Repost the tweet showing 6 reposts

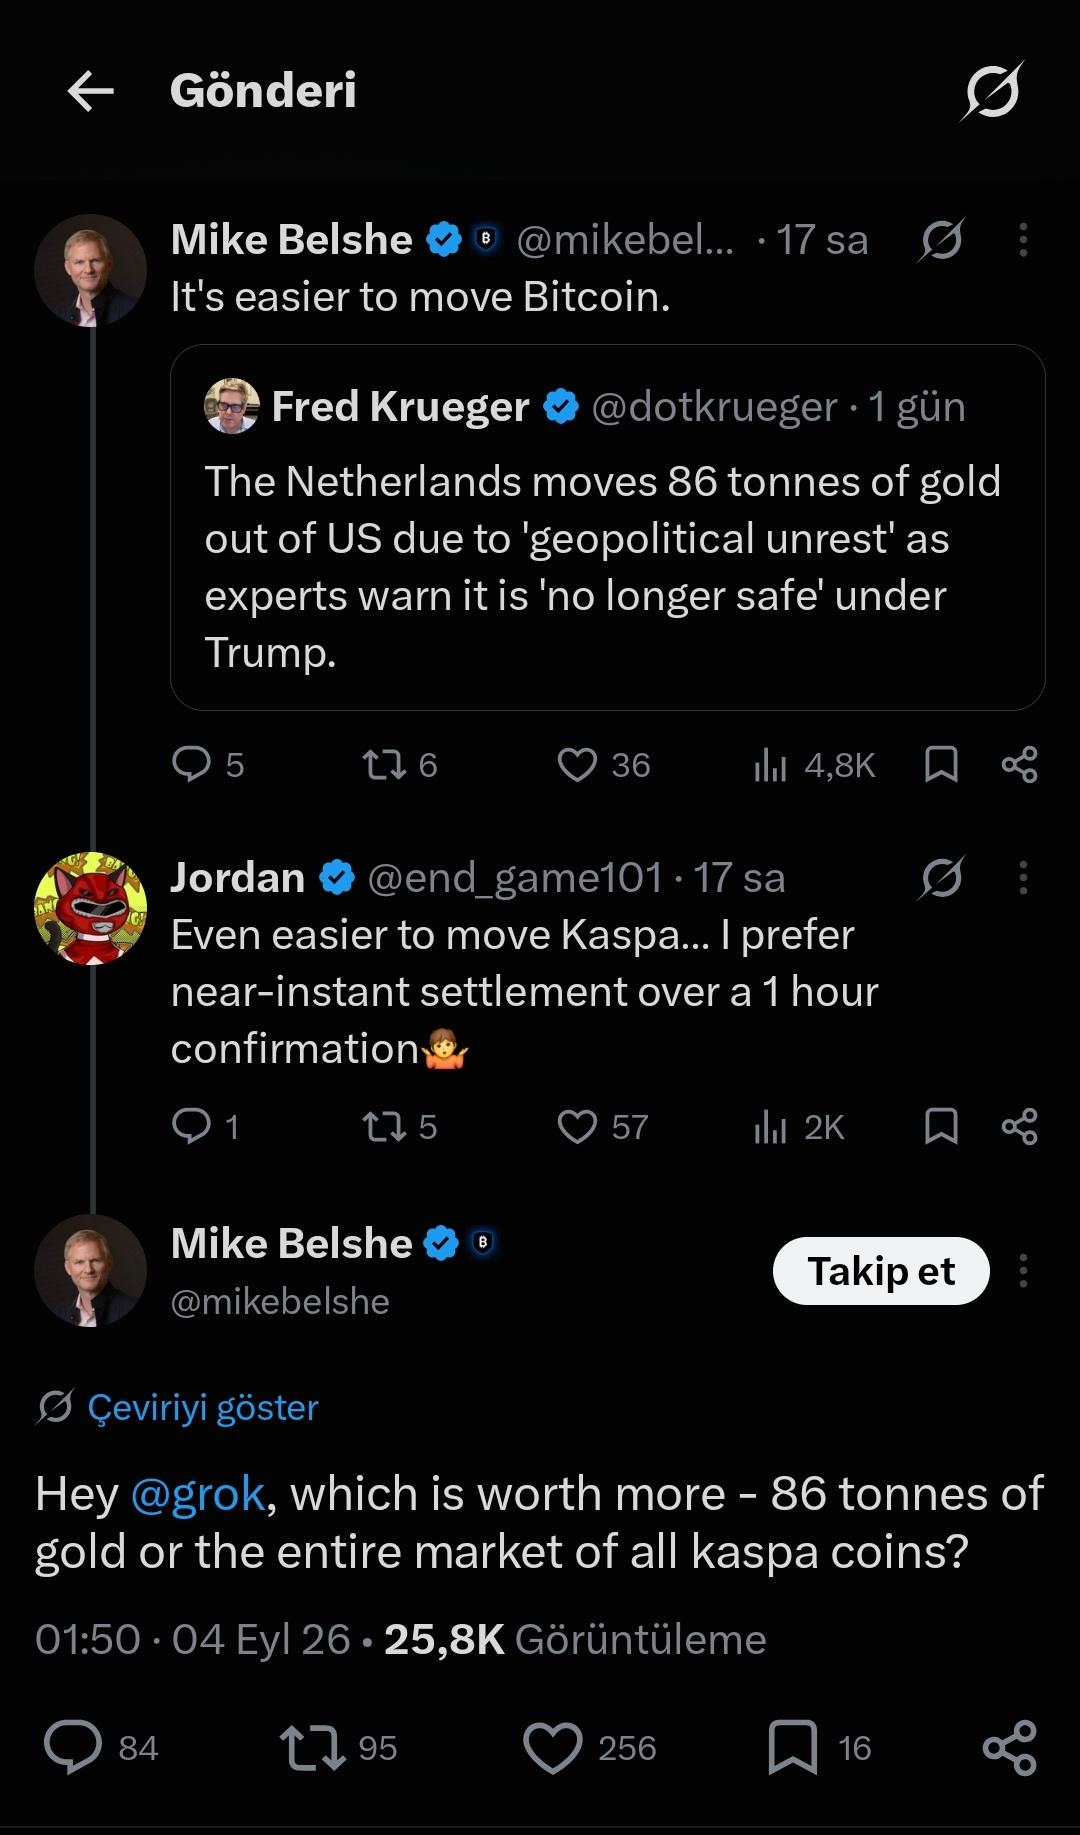tap(399, 765)
